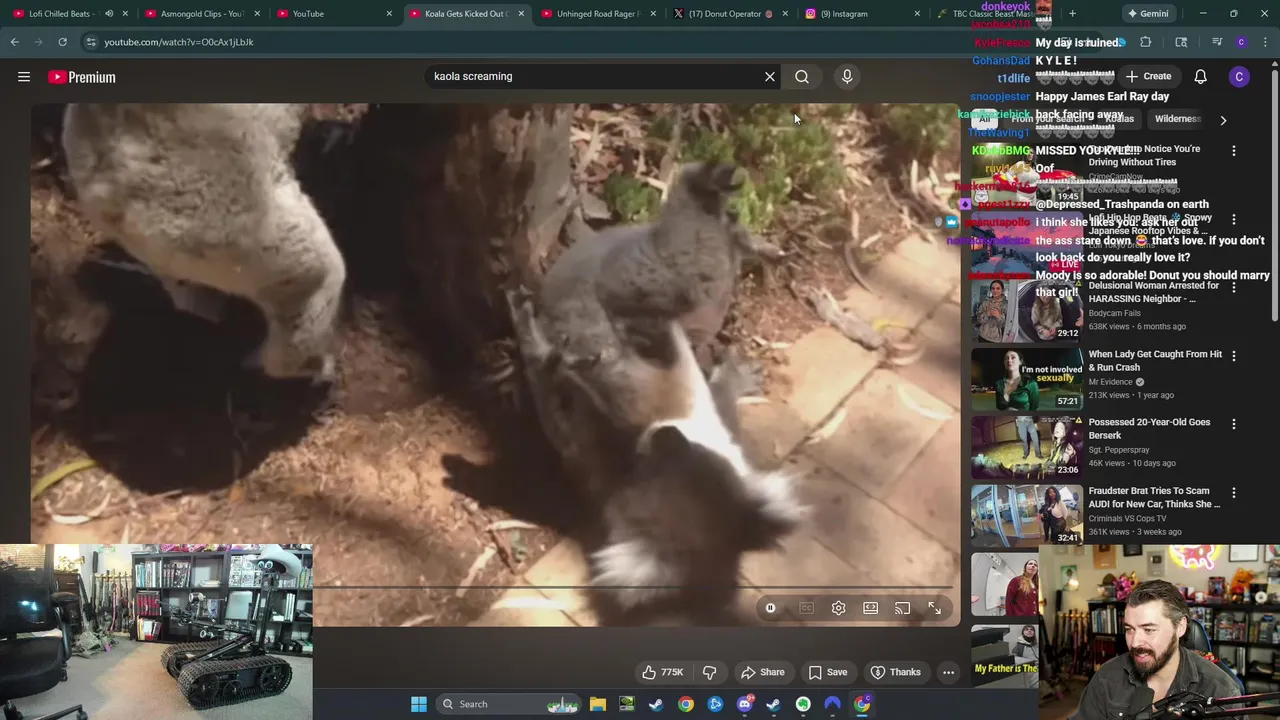Open menu for Possessed 20-Year-Old video

coord(1233,424)
